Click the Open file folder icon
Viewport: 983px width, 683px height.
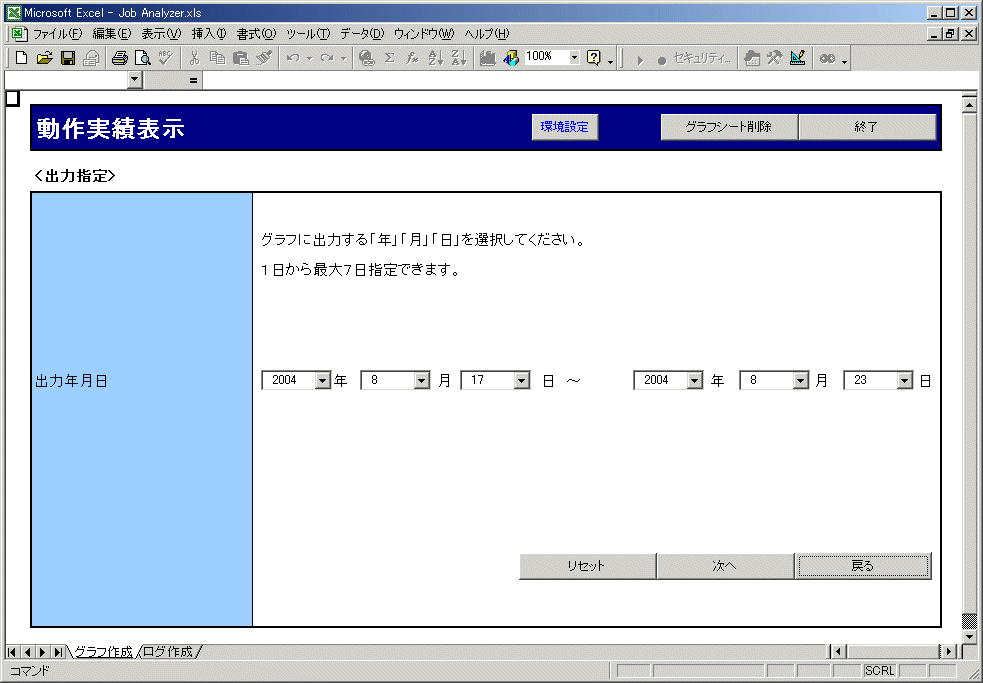pyautogui.click(x=44, y=58)
